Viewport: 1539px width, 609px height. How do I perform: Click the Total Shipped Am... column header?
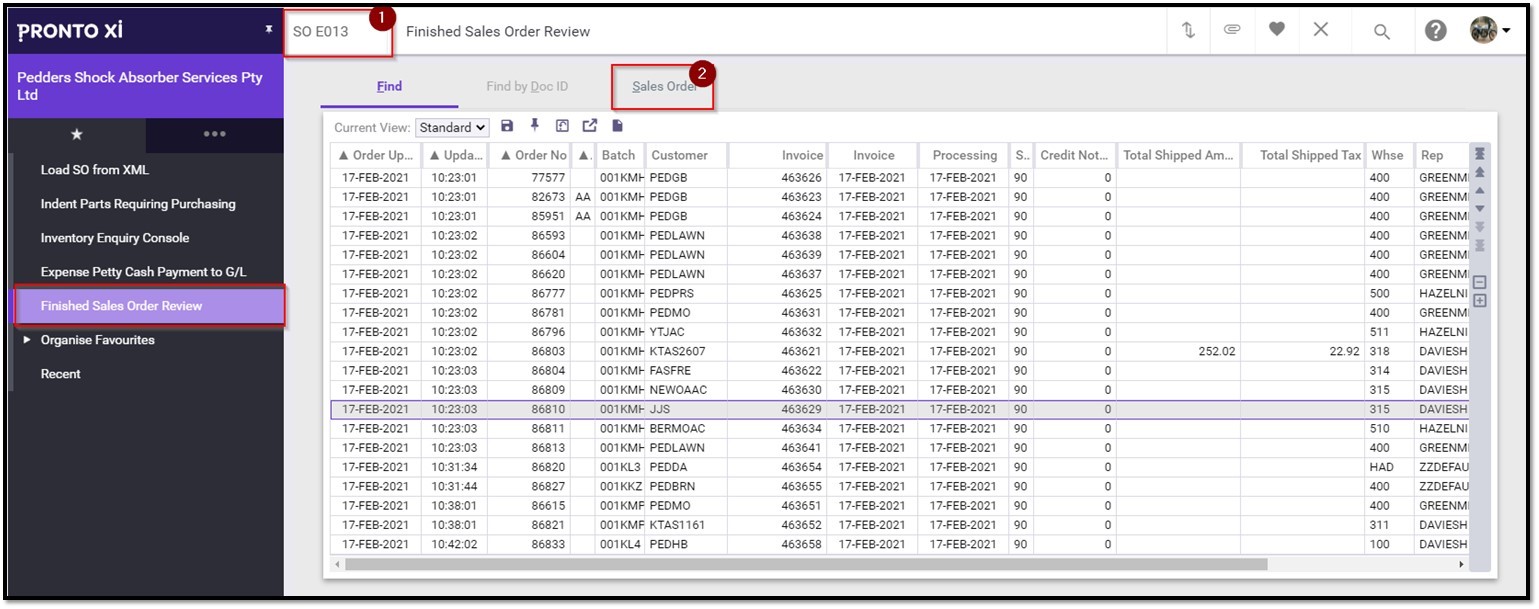point(1178,155)
